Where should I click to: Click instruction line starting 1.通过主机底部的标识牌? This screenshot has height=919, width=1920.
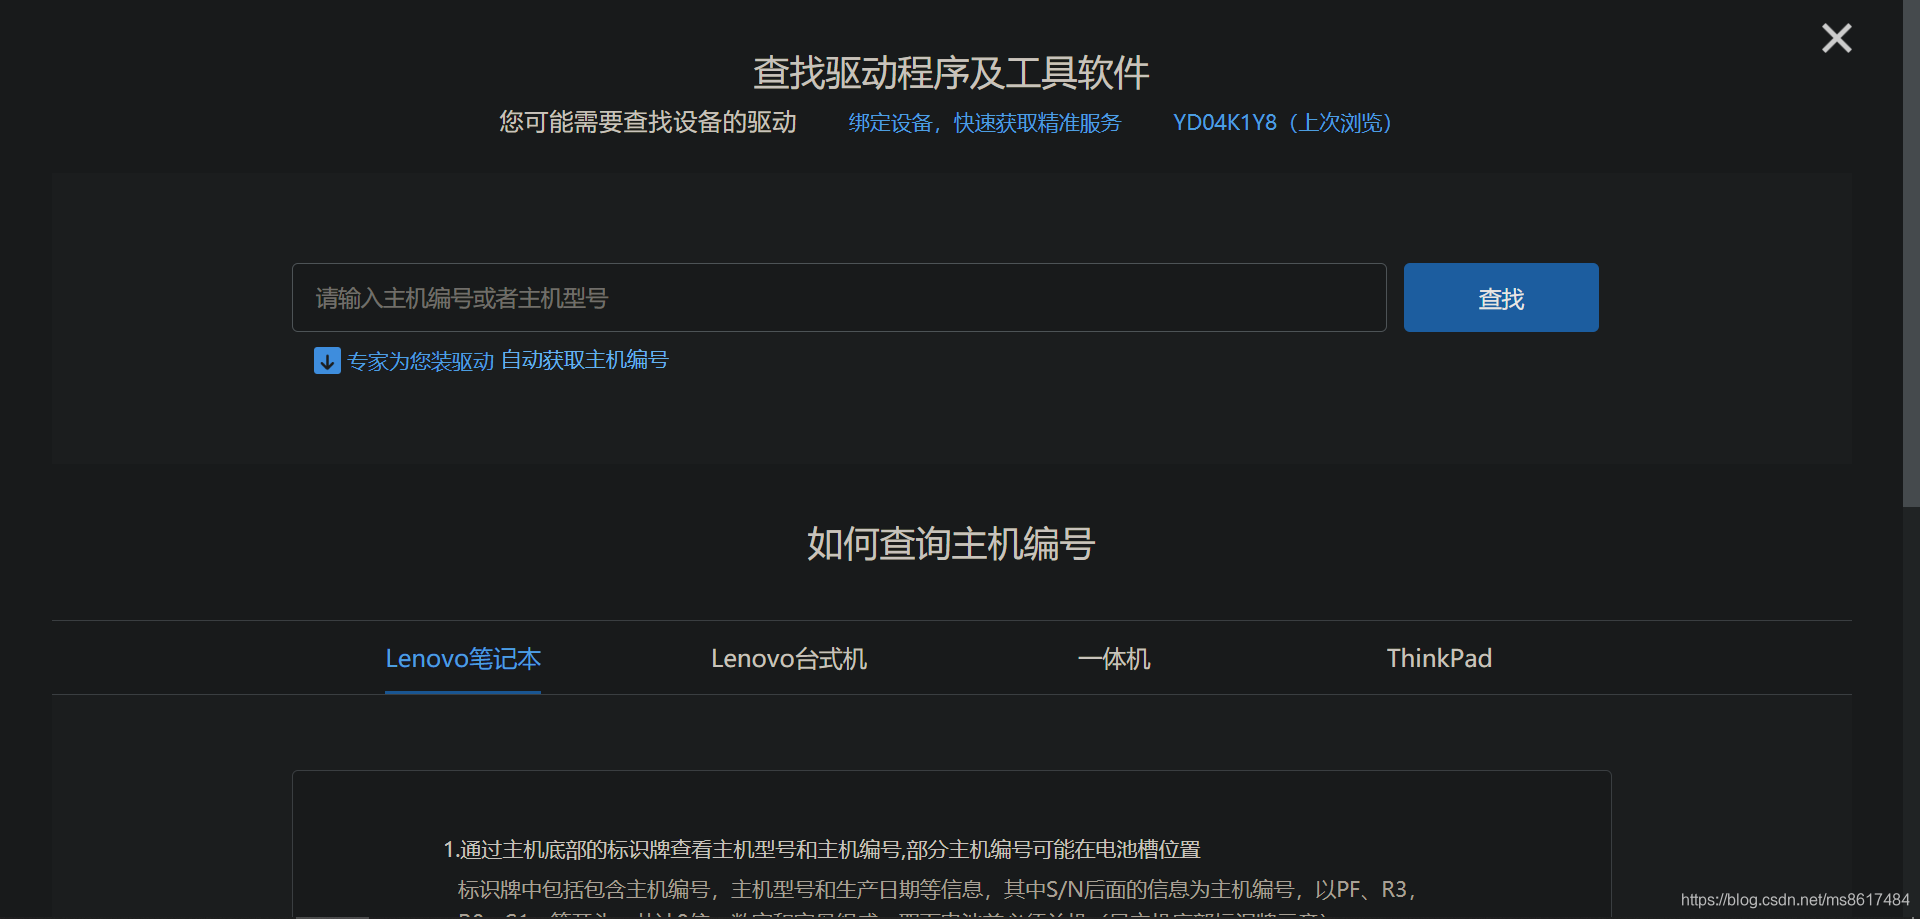coord(821,850)
